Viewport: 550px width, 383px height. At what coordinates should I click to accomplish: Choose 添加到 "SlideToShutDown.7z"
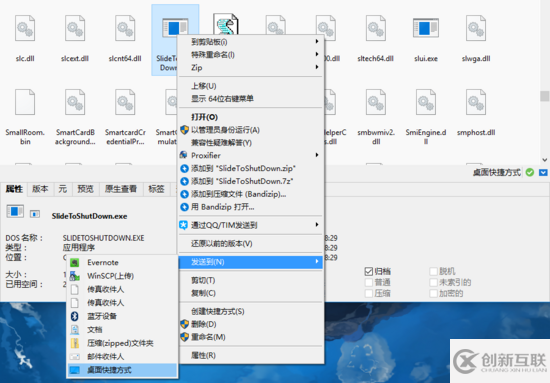251,181
